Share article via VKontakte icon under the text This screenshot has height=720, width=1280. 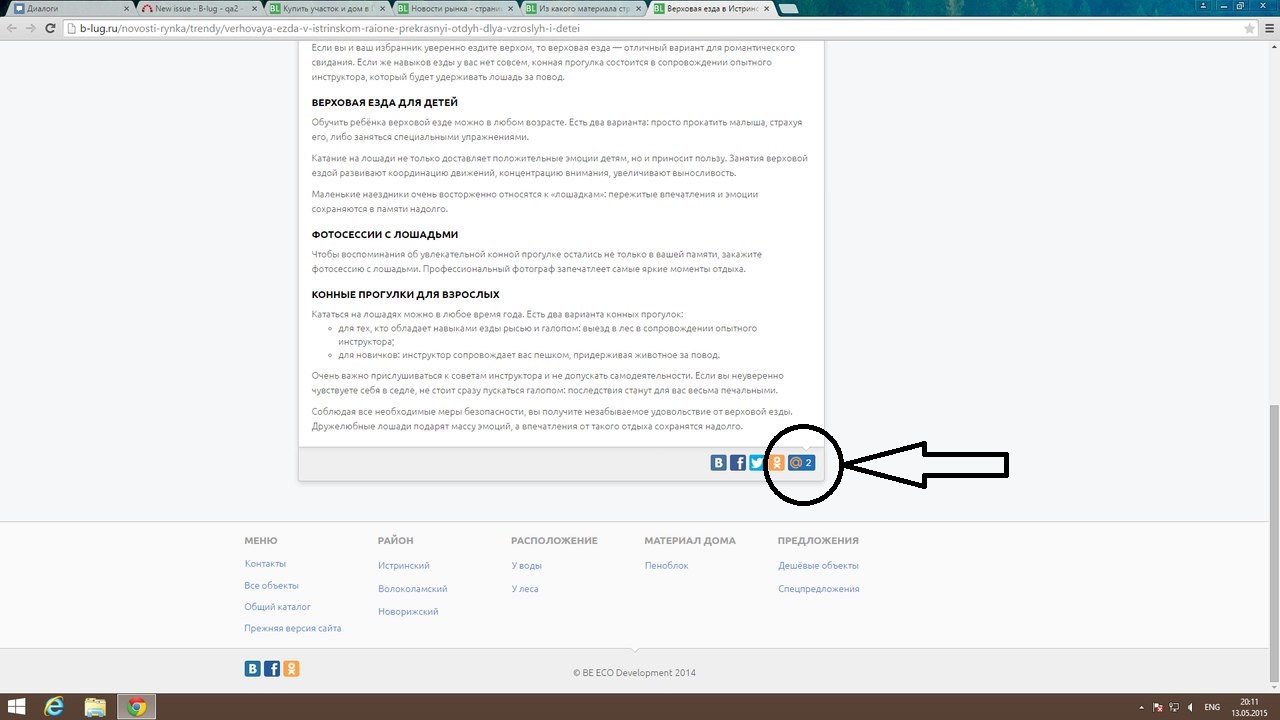[x=718, y=463]
